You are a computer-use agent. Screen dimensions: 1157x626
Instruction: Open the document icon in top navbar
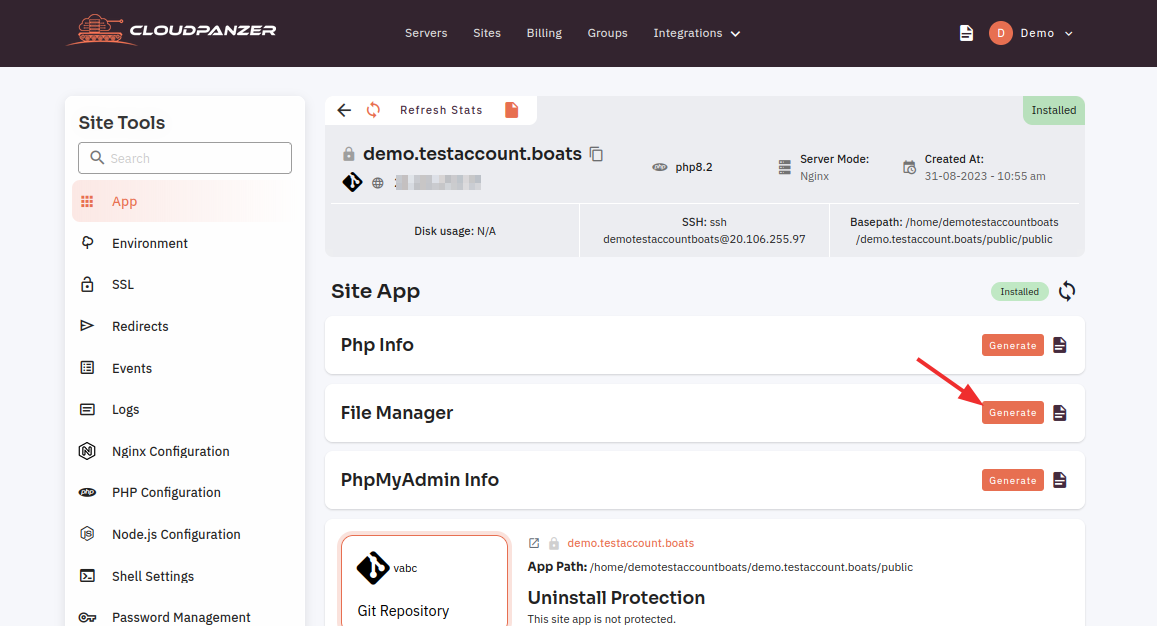tap(966, 33)
